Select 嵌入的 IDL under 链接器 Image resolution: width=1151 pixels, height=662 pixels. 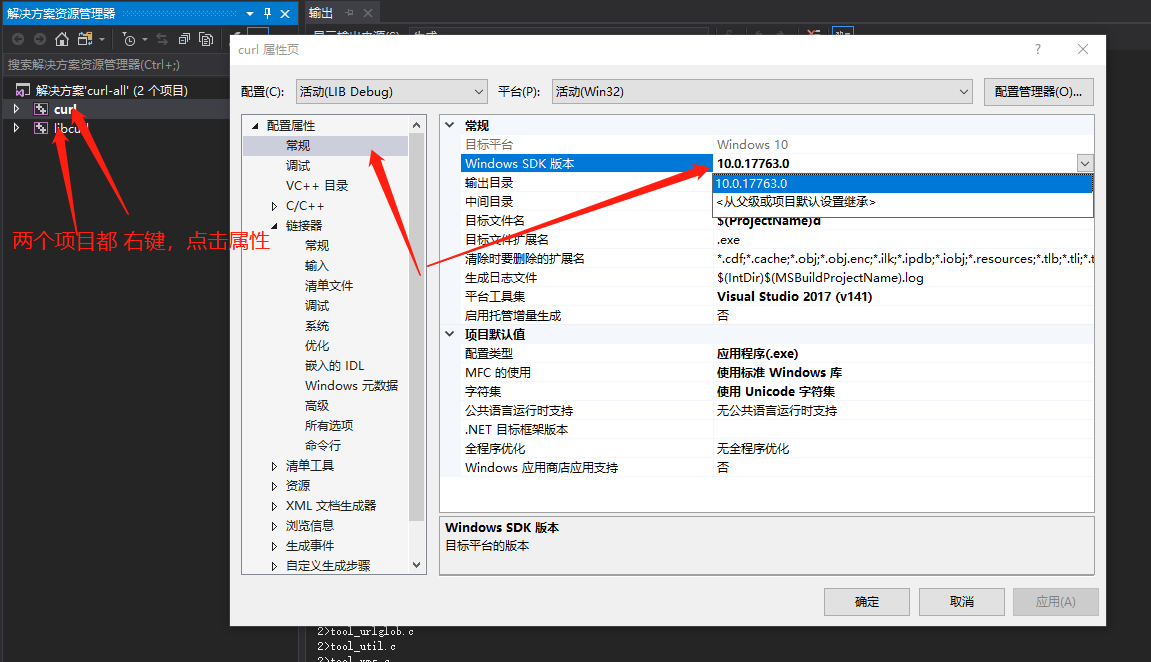334,365
